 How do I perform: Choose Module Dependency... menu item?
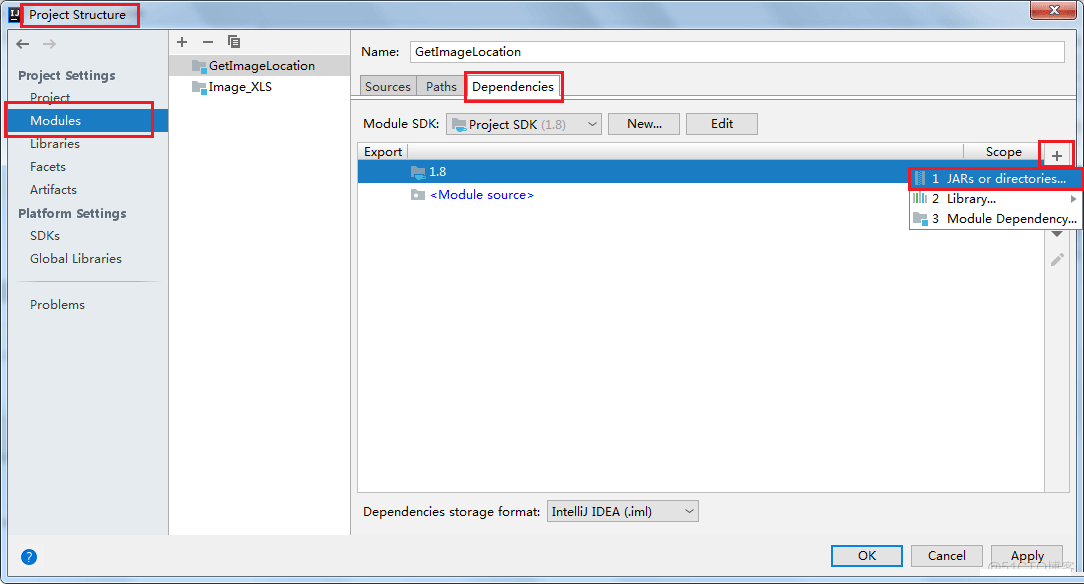[x=996, y=218]
